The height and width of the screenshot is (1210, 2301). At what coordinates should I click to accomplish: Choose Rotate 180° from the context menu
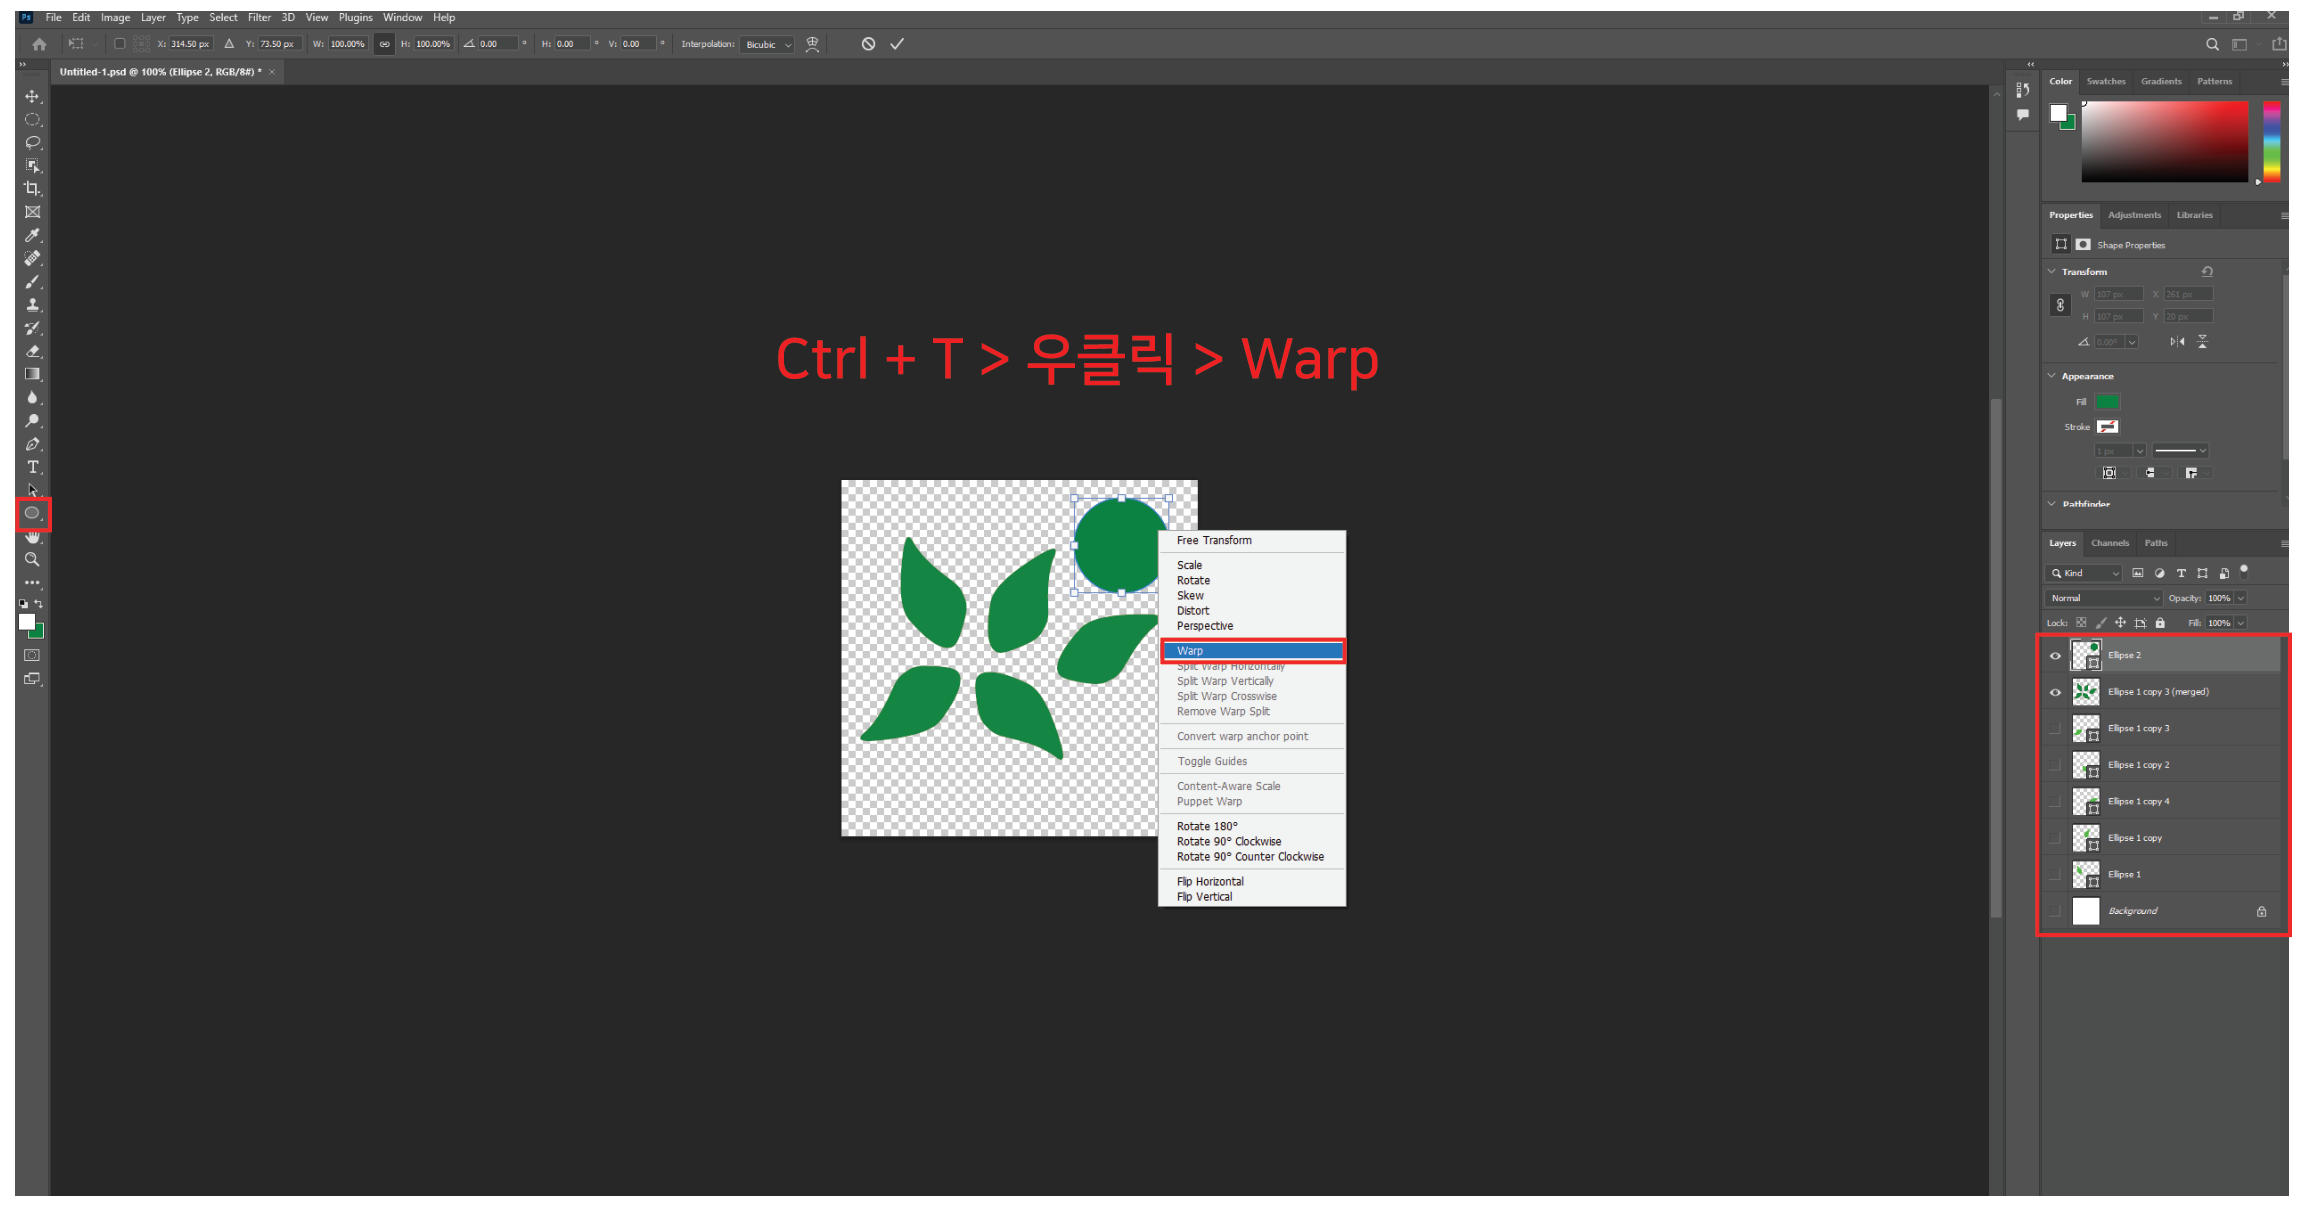pyautogui.click(x=1206, y=827)
